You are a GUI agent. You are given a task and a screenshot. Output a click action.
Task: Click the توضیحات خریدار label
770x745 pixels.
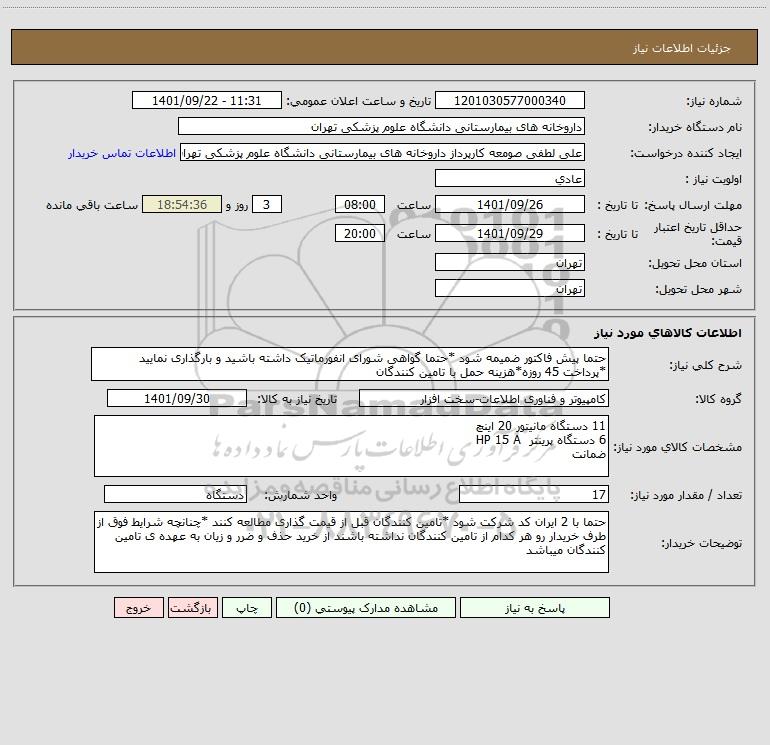pos(701,543)
